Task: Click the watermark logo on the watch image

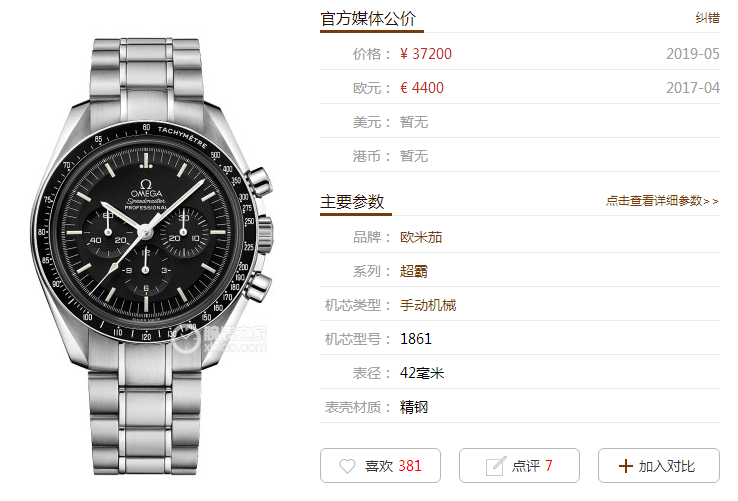Action: click(x=220, y=339)
